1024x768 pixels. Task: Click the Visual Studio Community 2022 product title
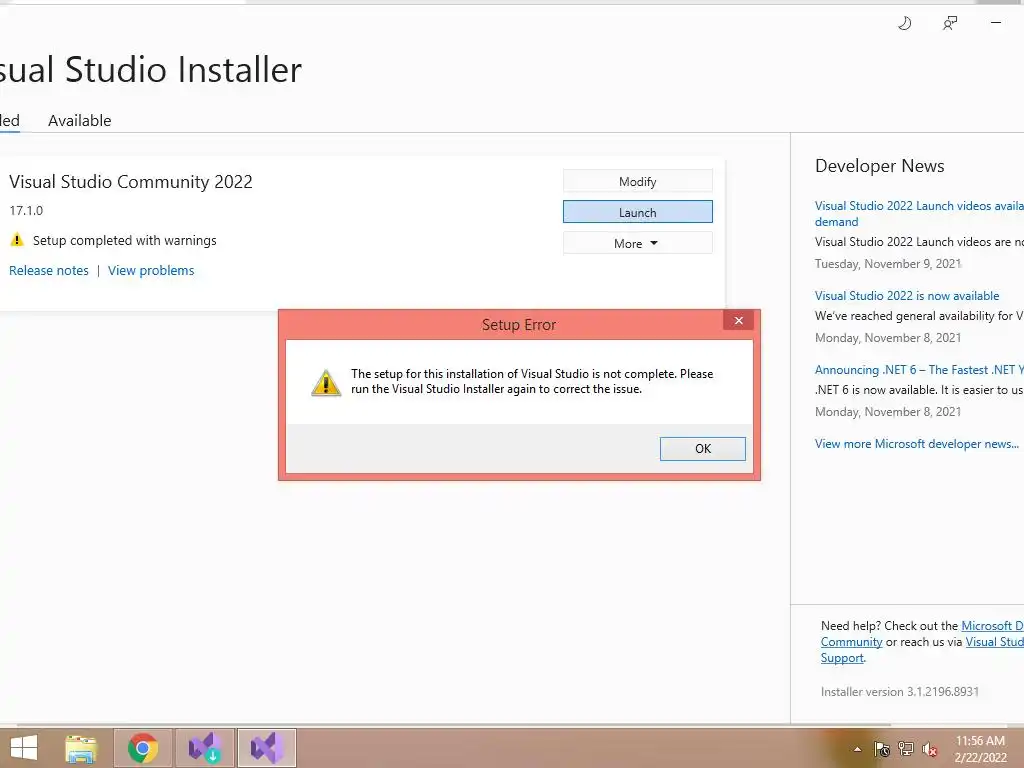tap(131, 182)
